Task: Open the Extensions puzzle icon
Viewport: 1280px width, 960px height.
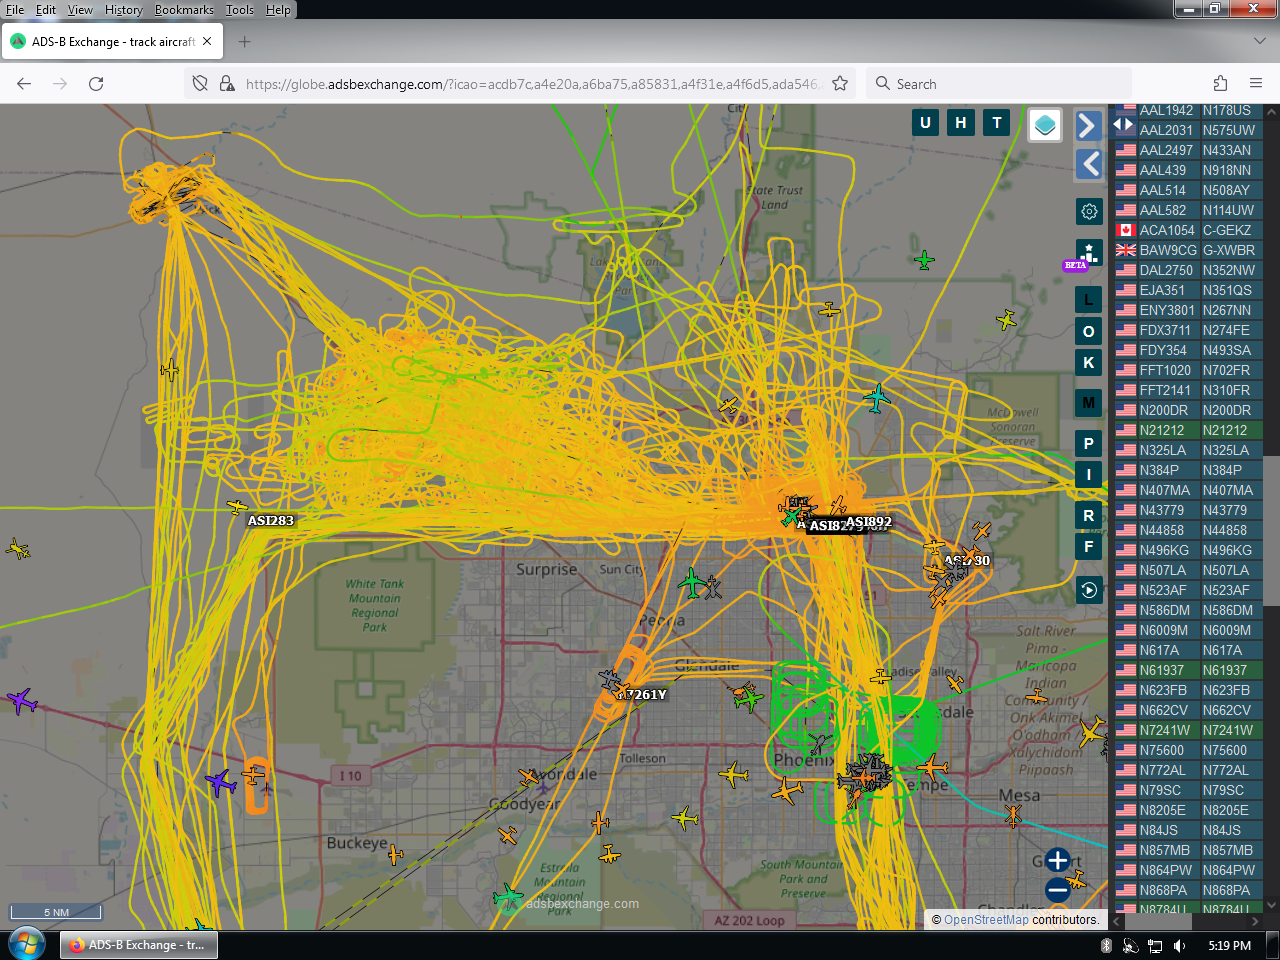Action: click(x=1220, y=84)
